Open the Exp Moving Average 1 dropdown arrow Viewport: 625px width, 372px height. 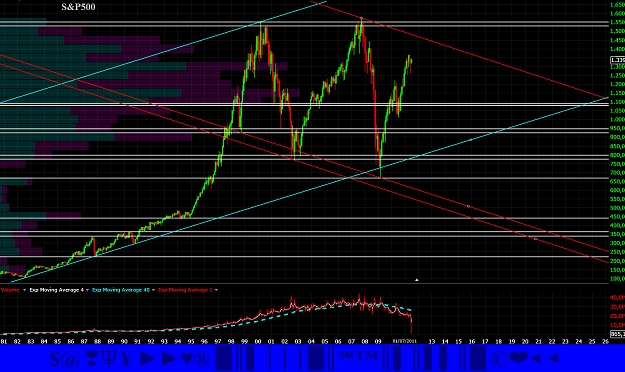pos(216,290)
